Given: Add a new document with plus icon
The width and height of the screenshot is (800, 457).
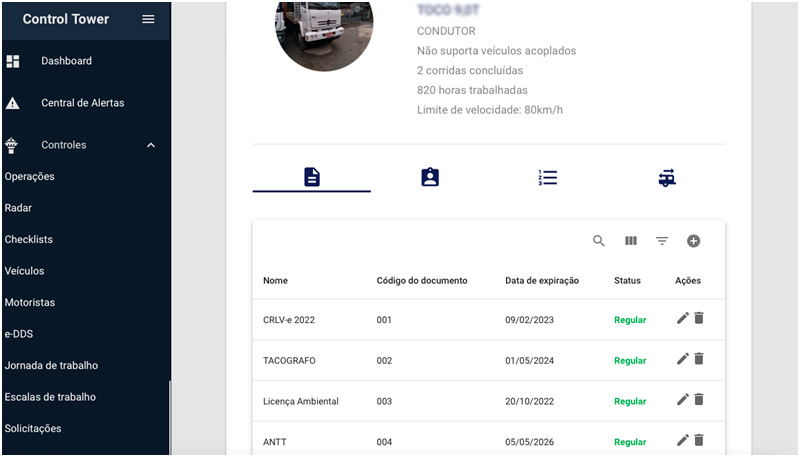Looking at the screenshot, I should pyautogui.click(x=693, y=241).
